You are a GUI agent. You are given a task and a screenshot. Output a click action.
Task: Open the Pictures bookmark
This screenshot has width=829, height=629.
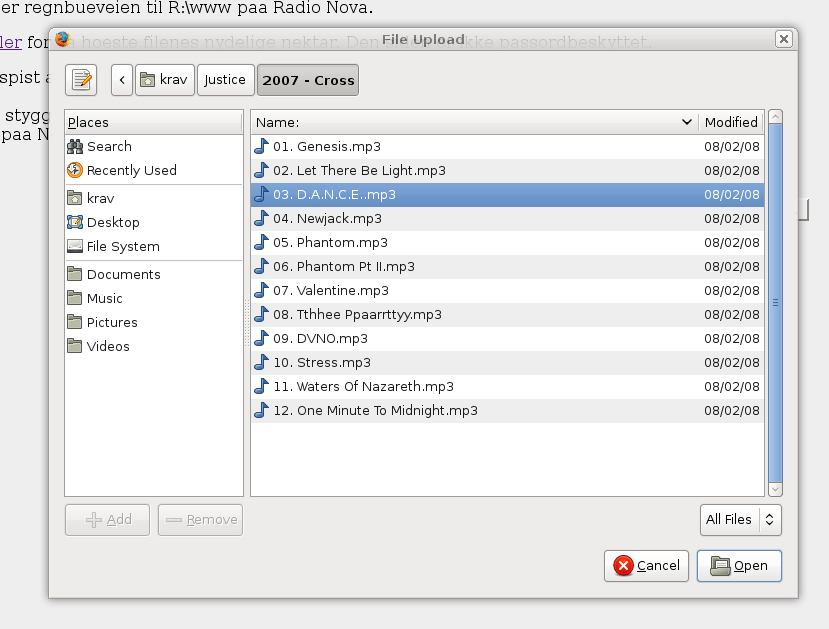(154, 322)
